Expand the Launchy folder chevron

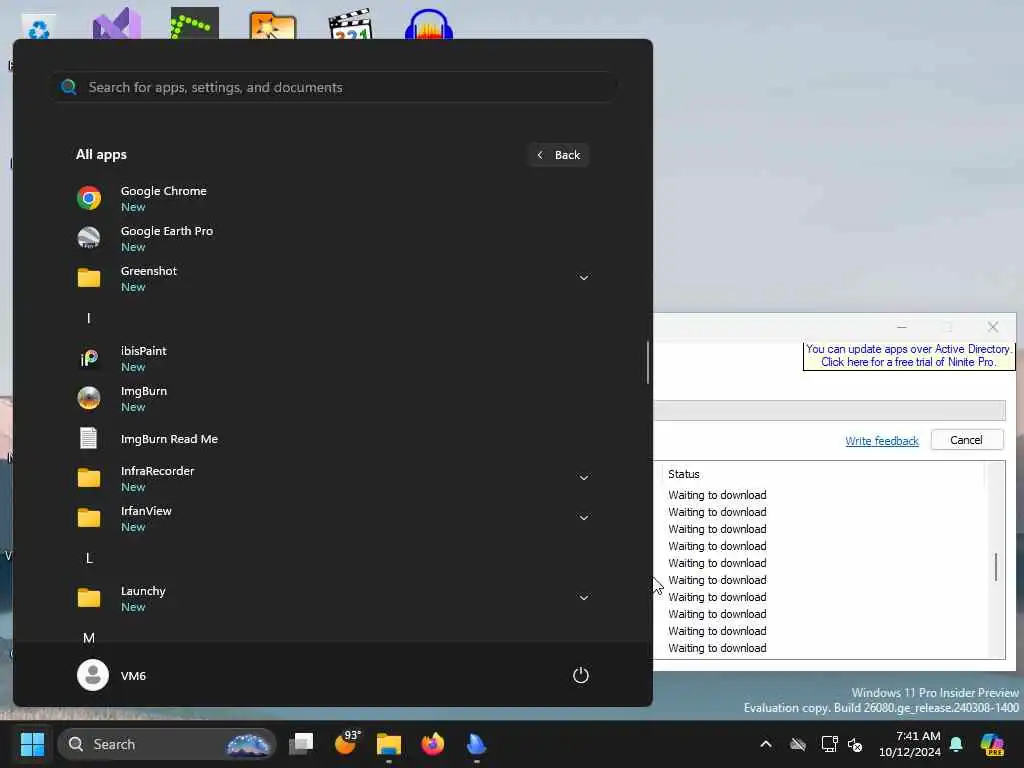pos(584,598)
